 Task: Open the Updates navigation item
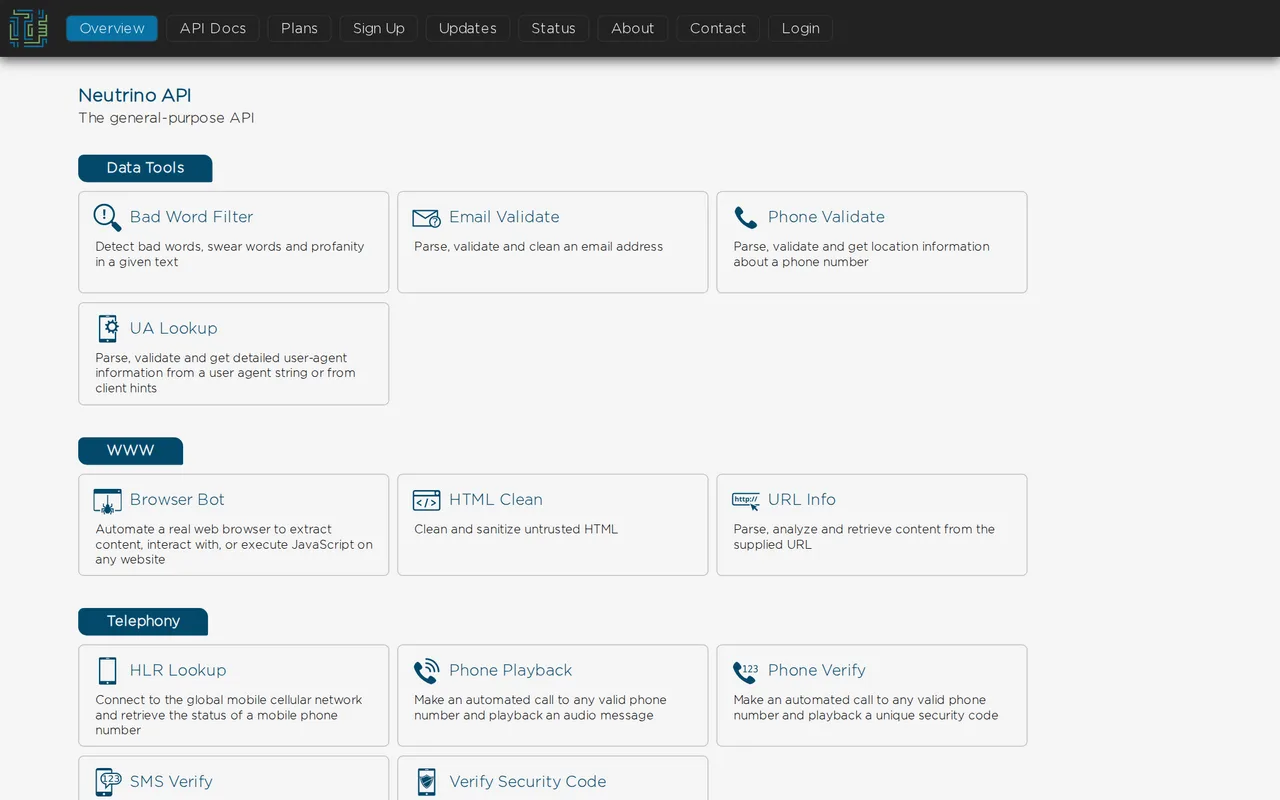[468, 28]
